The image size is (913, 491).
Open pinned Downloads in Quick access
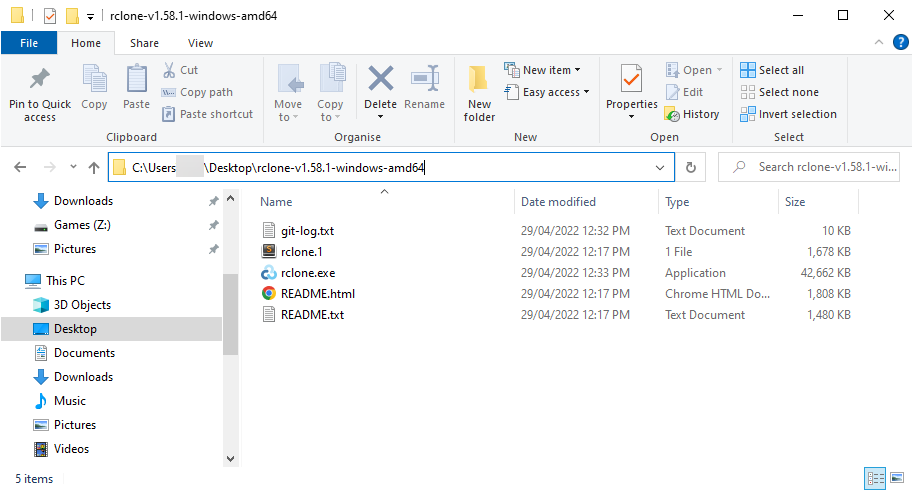83,201
